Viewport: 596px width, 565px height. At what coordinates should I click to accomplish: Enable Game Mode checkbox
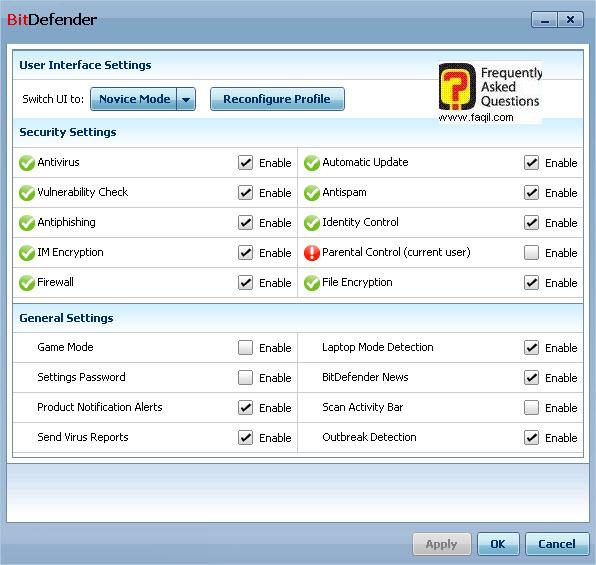coord(246,348)
